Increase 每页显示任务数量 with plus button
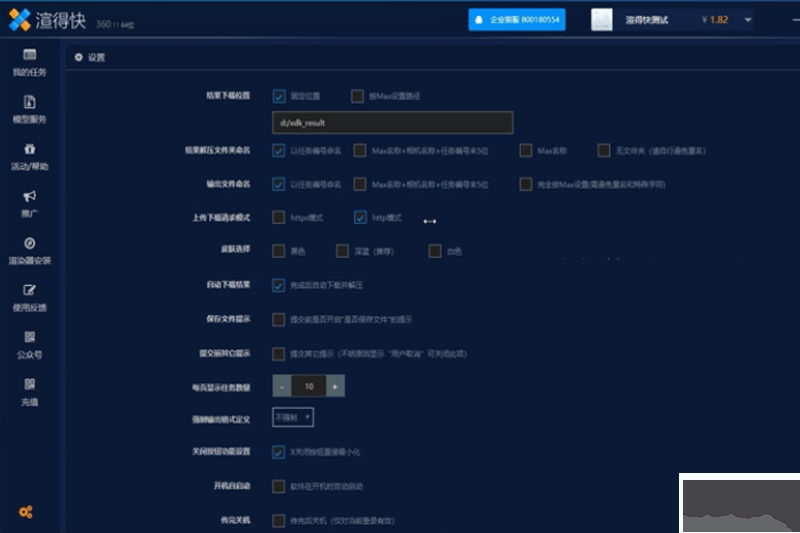The height and width of the screenshot is (533, 800). coord(335,386)
